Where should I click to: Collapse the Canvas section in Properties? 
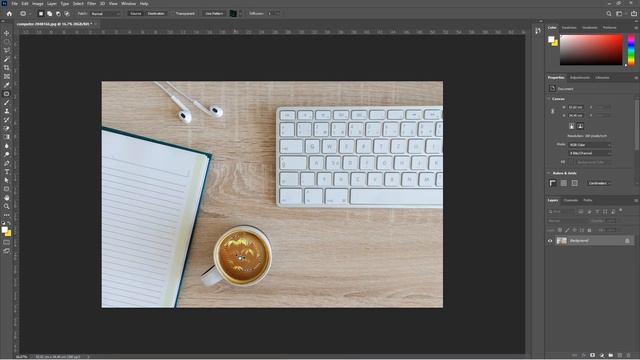549,99
